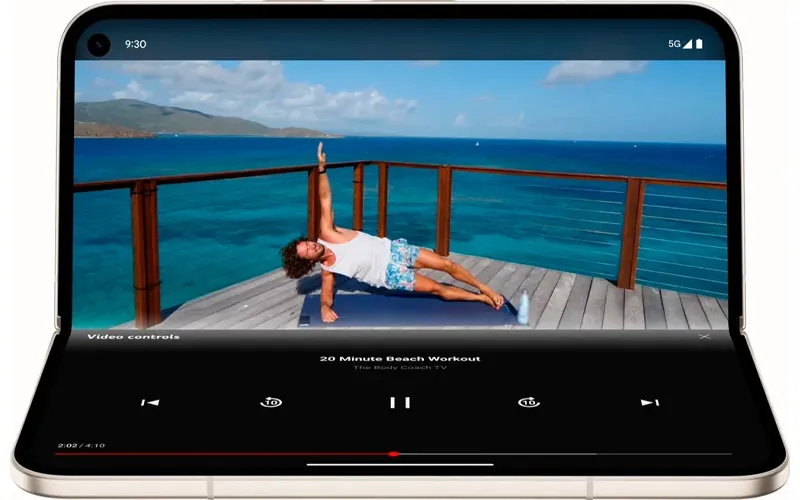Rewind the video 10 seconds
Image resolution: width=800 pixels, height=500 pixels.
pyautogui.click(x=271, y=402)
